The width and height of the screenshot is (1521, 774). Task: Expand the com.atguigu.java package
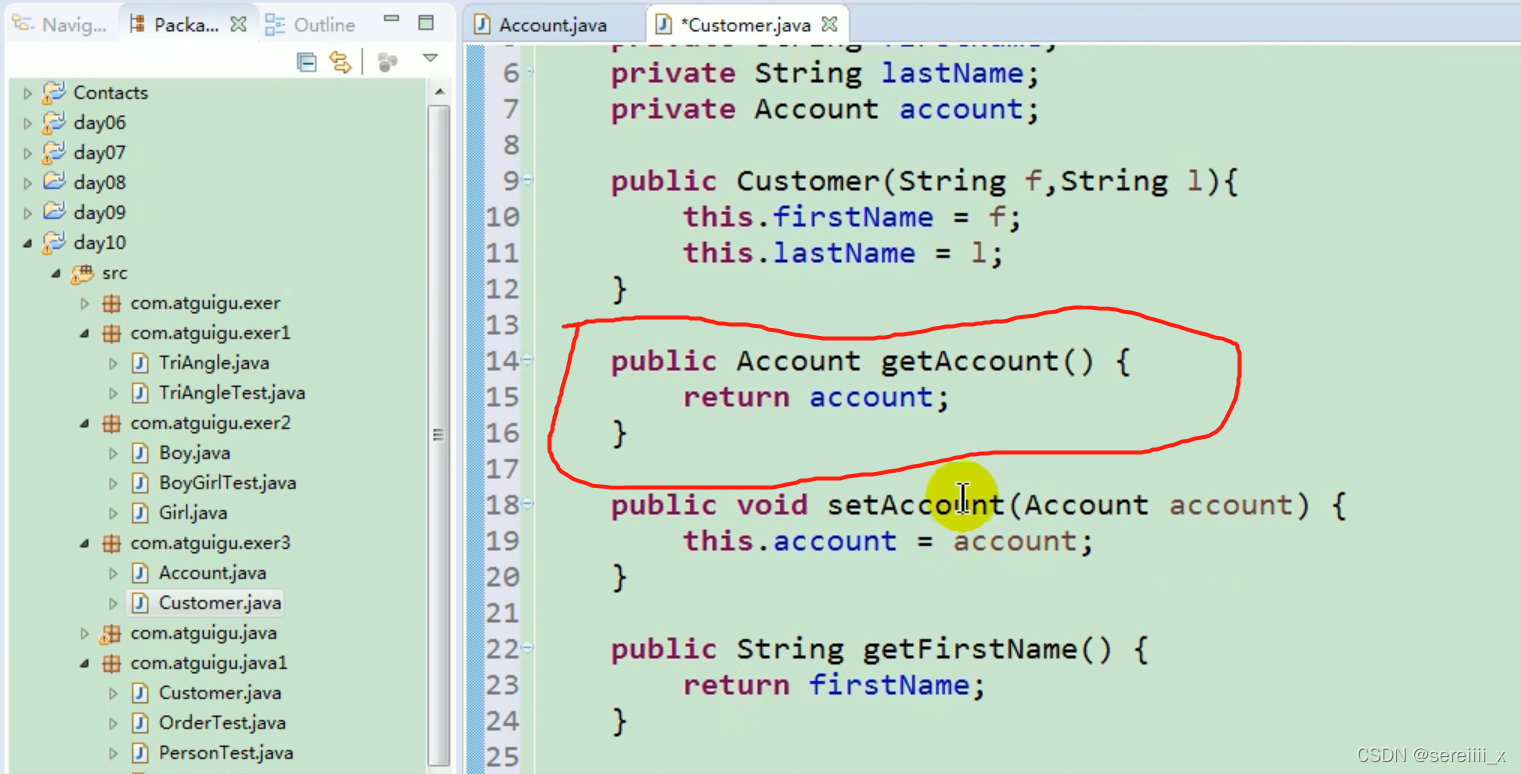[85, 633]
